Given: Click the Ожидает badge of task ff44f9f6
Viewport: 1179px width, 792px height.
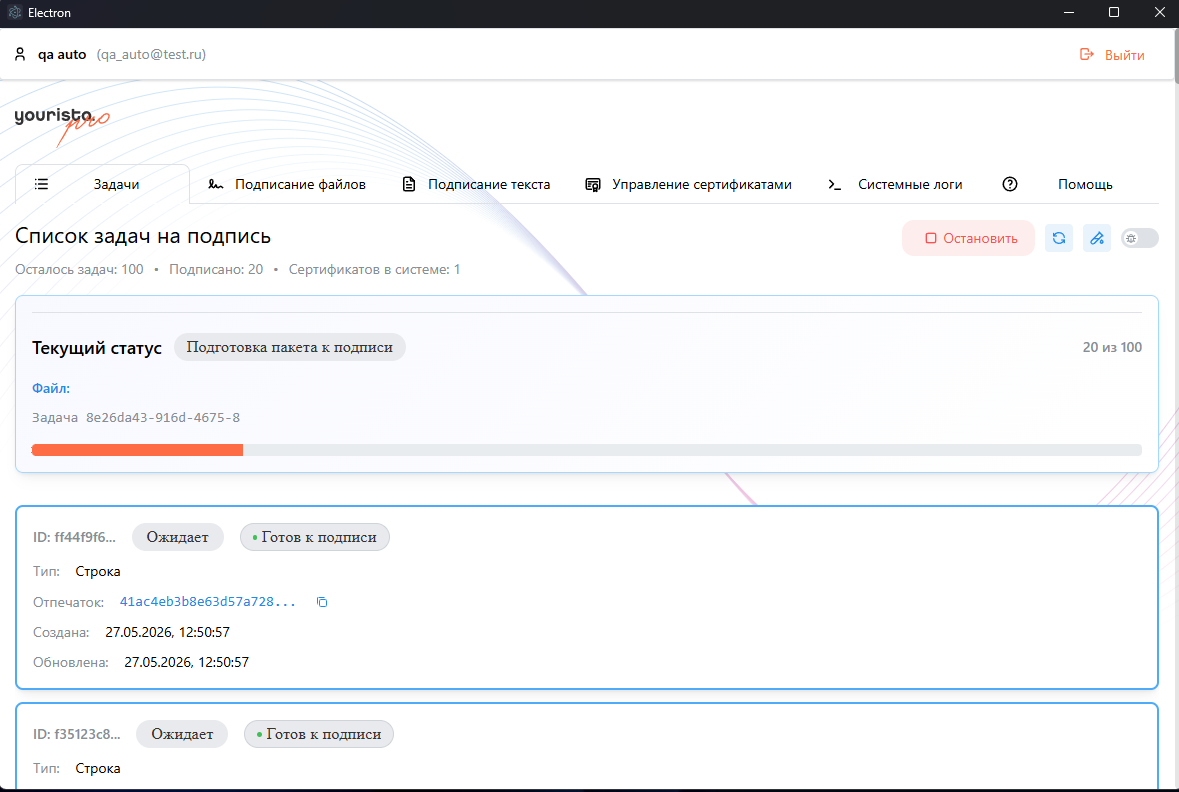Looking at the screenshot, I should point(177,537).
